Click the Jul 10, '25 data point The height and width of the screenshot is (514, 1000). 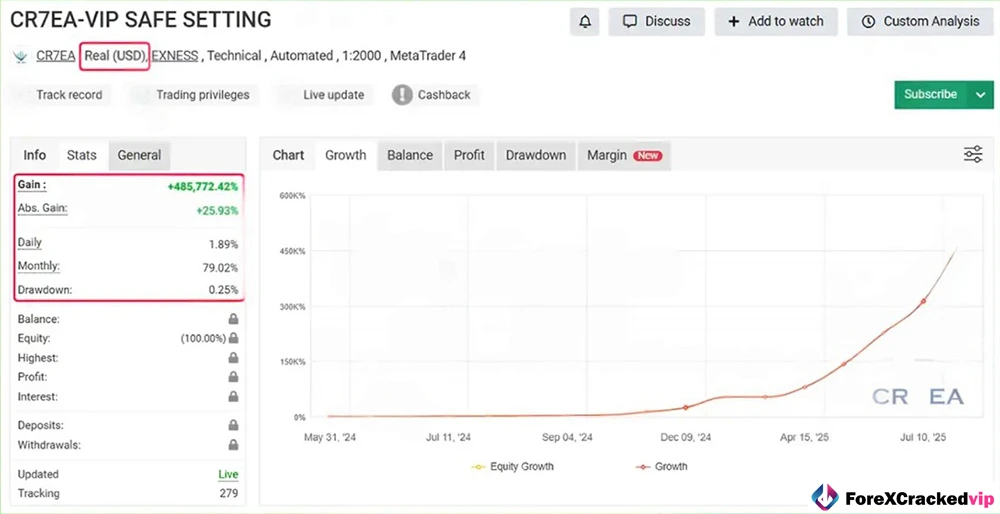click(x=923, y=301)
